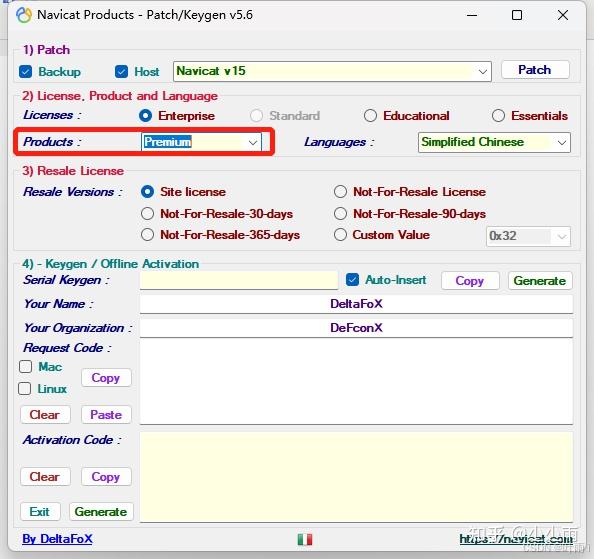
Task: Click the Your Organization field with DeFconX
Action: (x=356, y=328)
